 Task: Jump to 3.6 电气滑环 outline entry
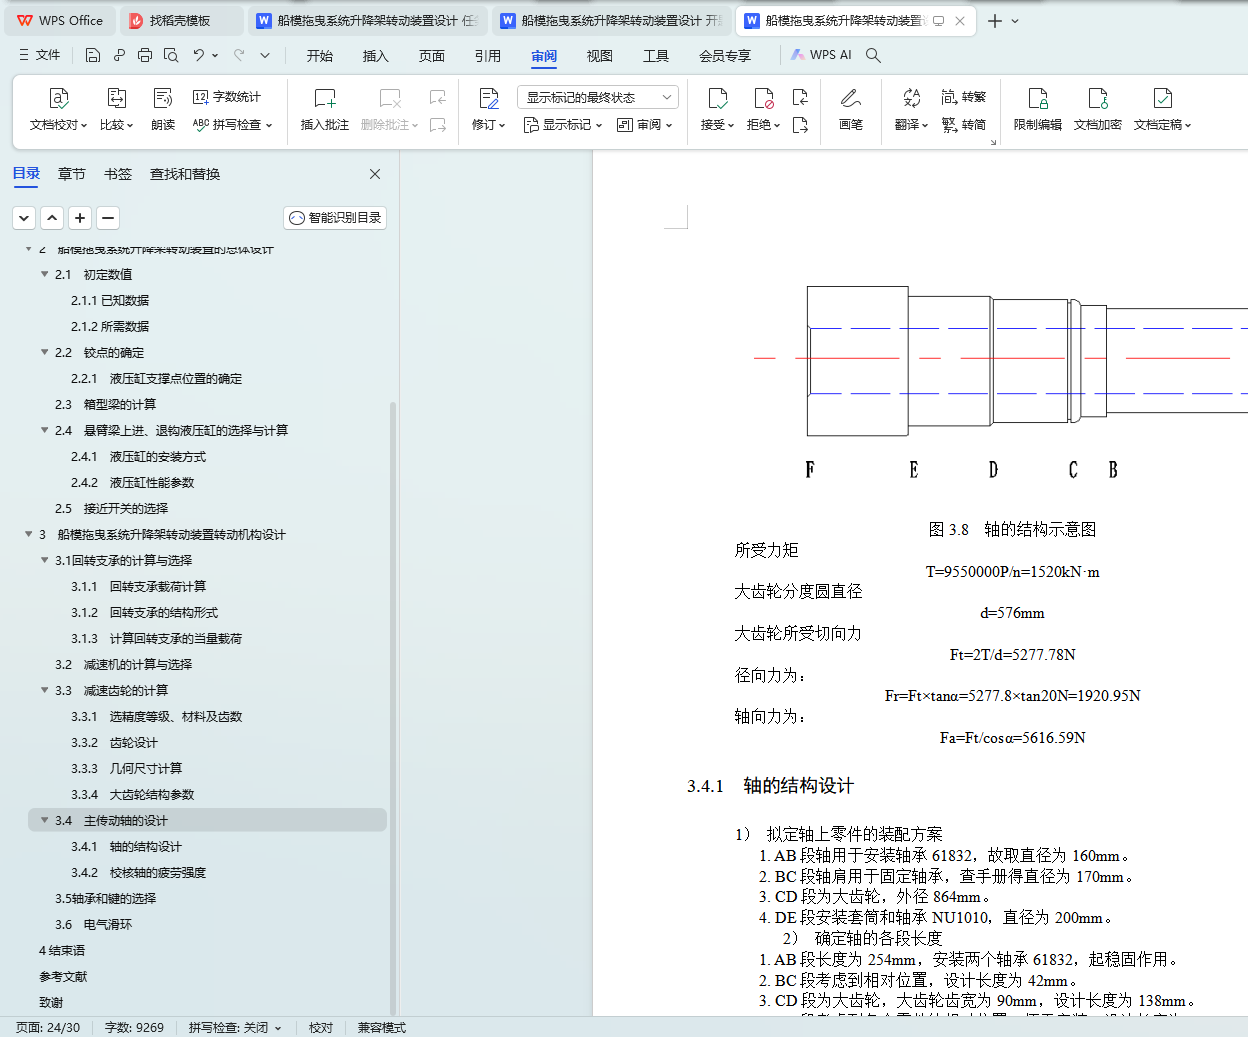tap(93, 924)
